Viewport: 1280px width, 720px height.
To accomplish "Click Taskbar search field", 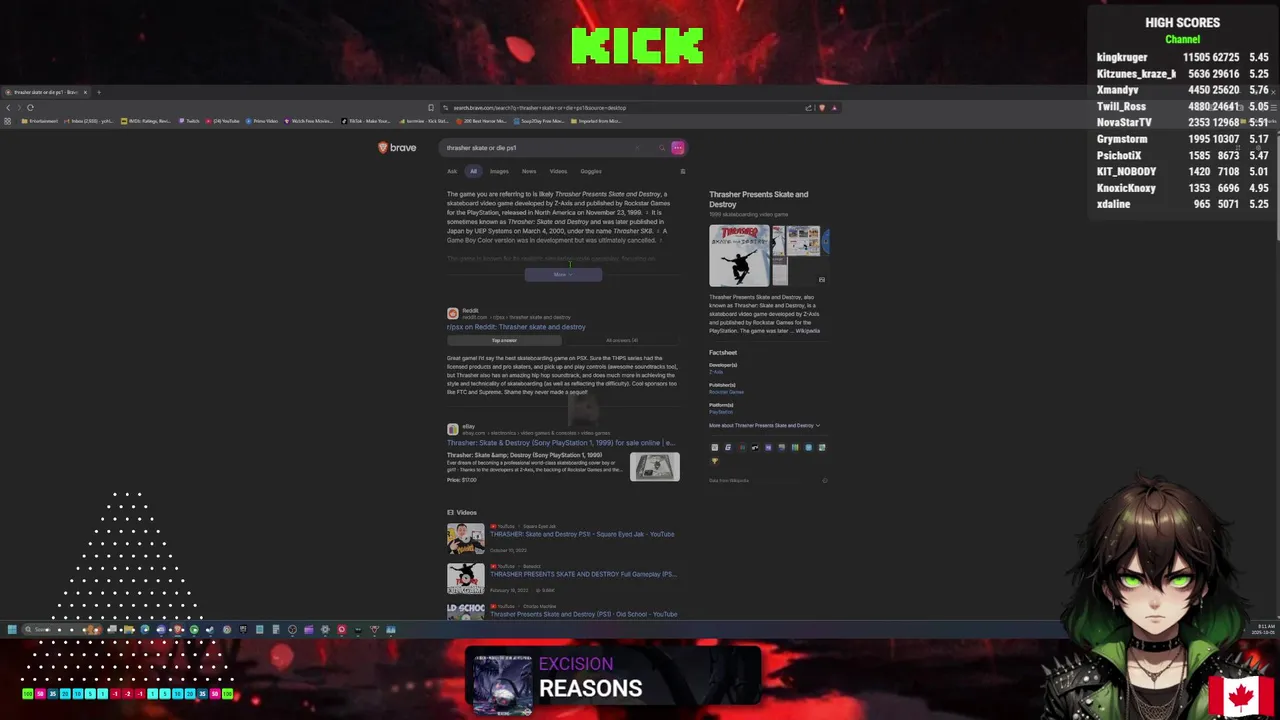I will point(63,629).
